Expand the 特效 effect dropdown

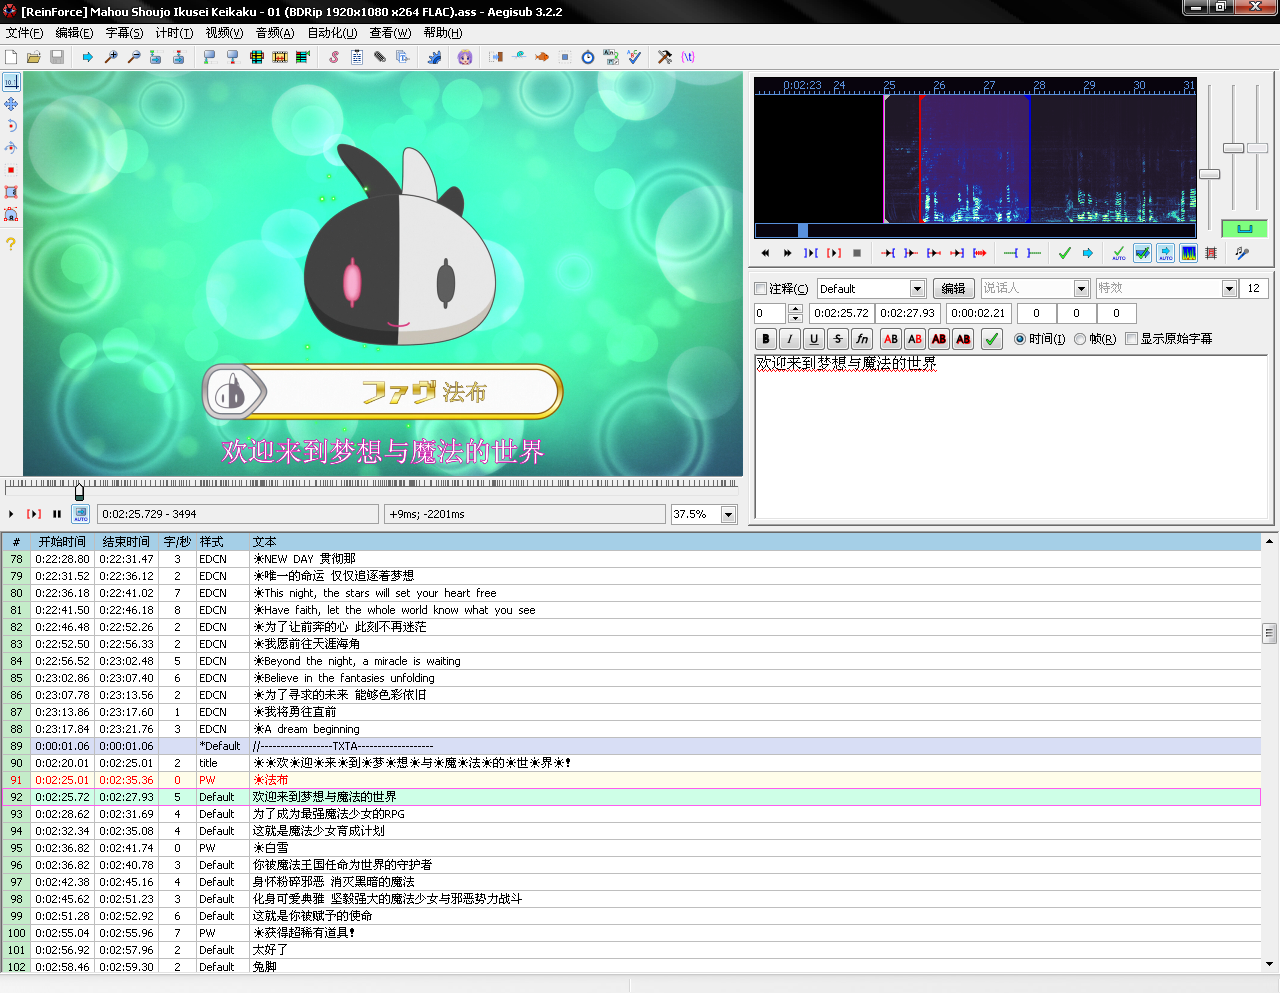1230,289
